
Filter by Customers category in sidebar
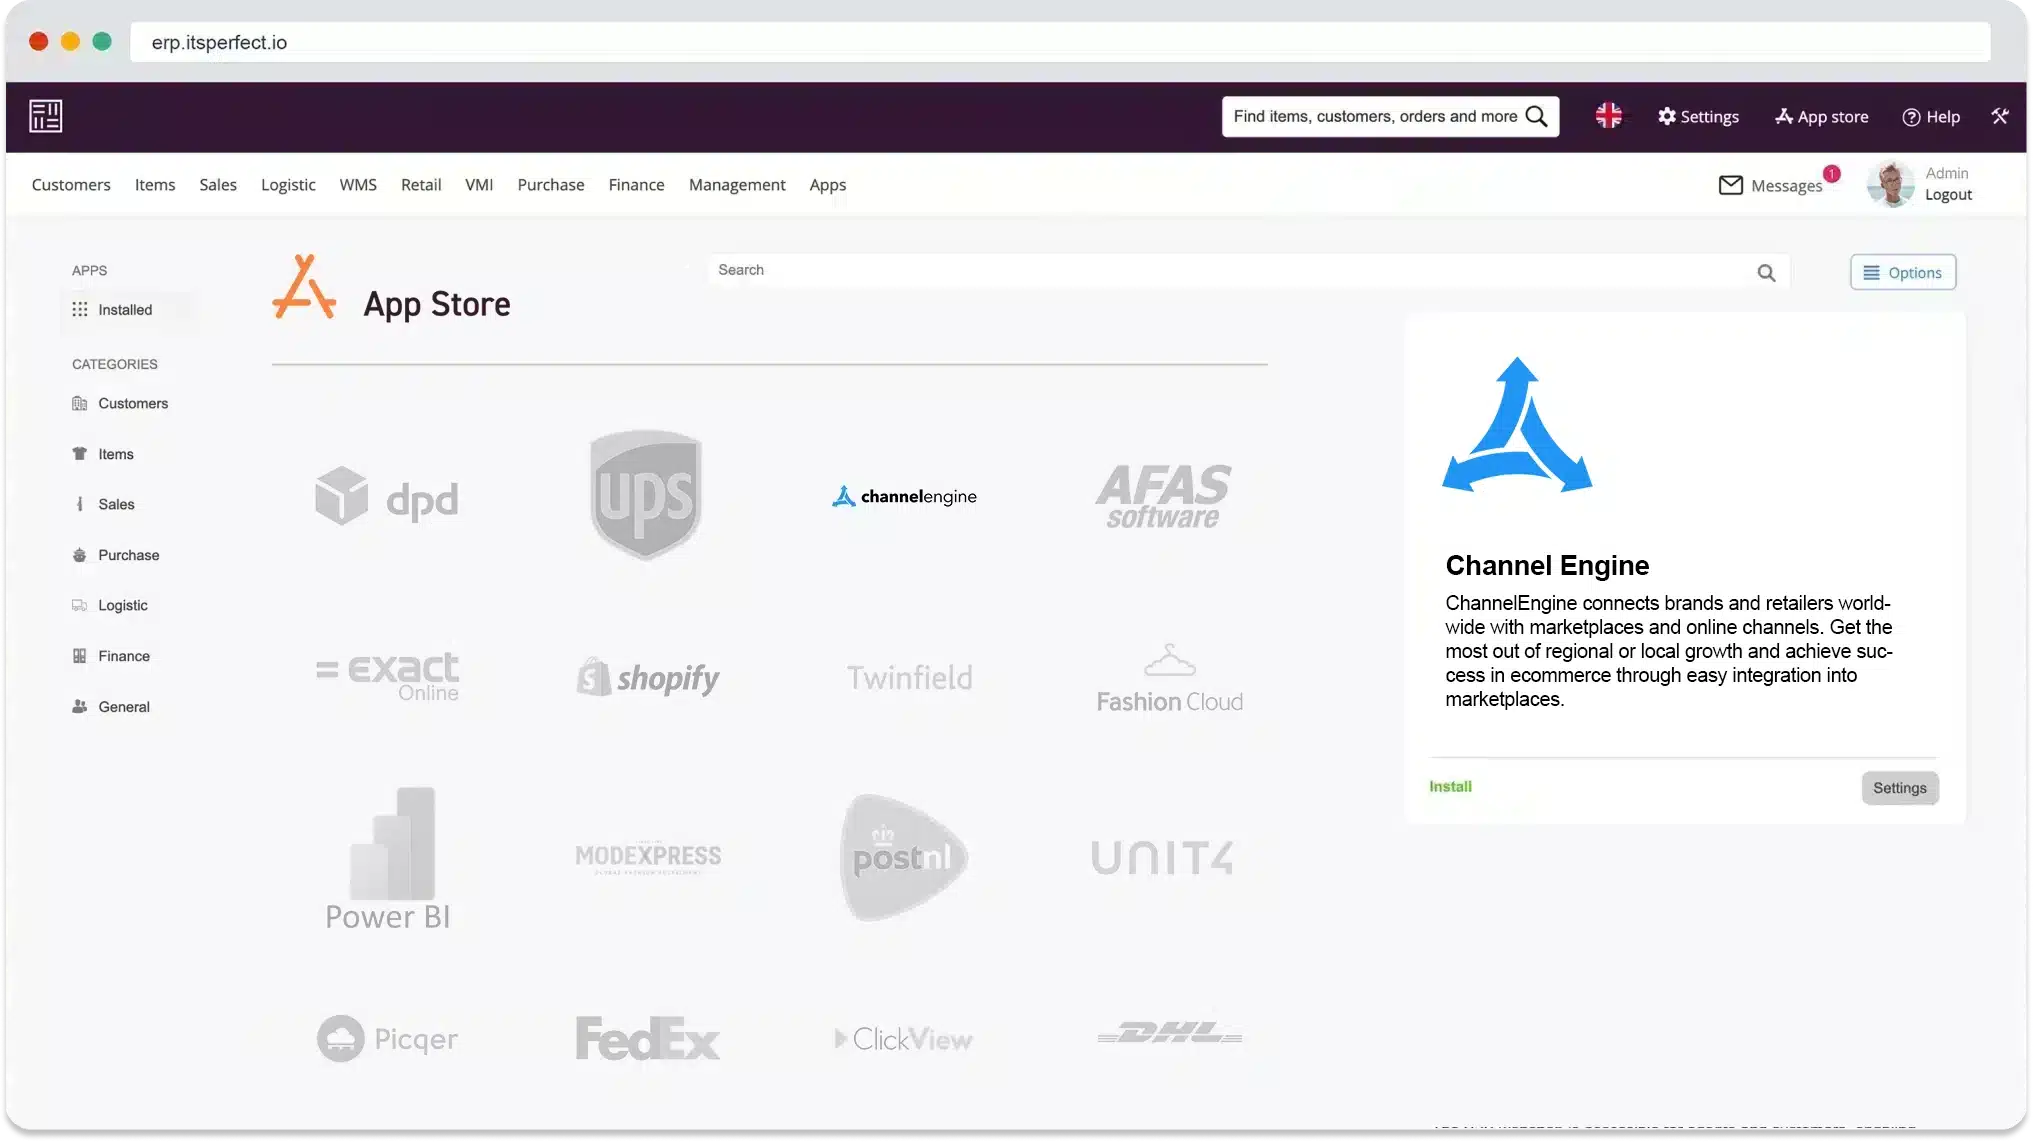pos(120,404)
